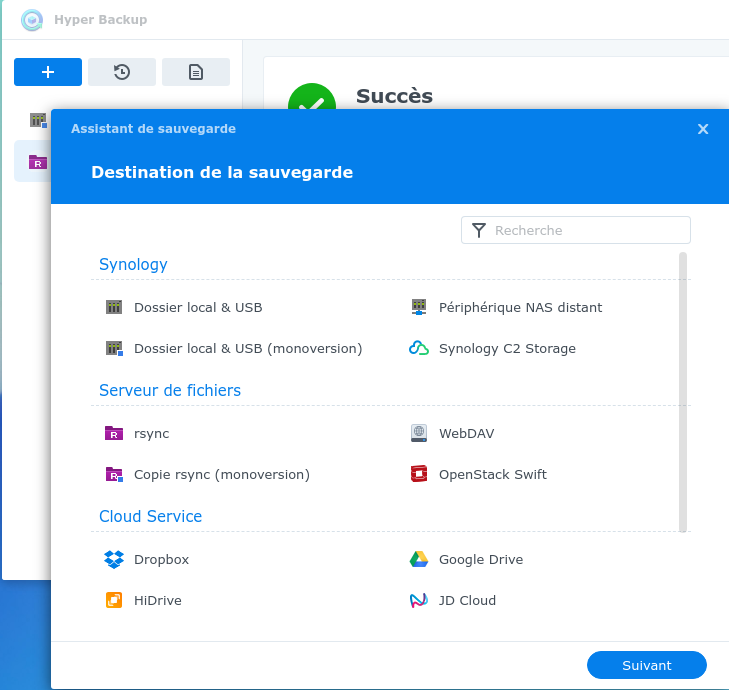
Task: Click the Périphérique NAS distant label
Action: 520,307
